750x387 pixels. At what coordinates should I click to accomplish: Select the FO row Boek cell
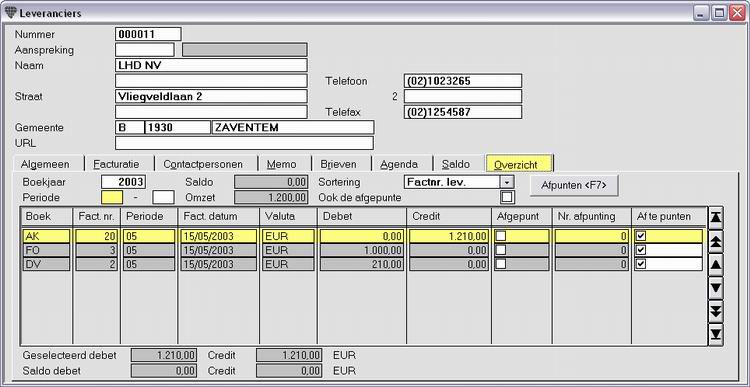(46, 250)
